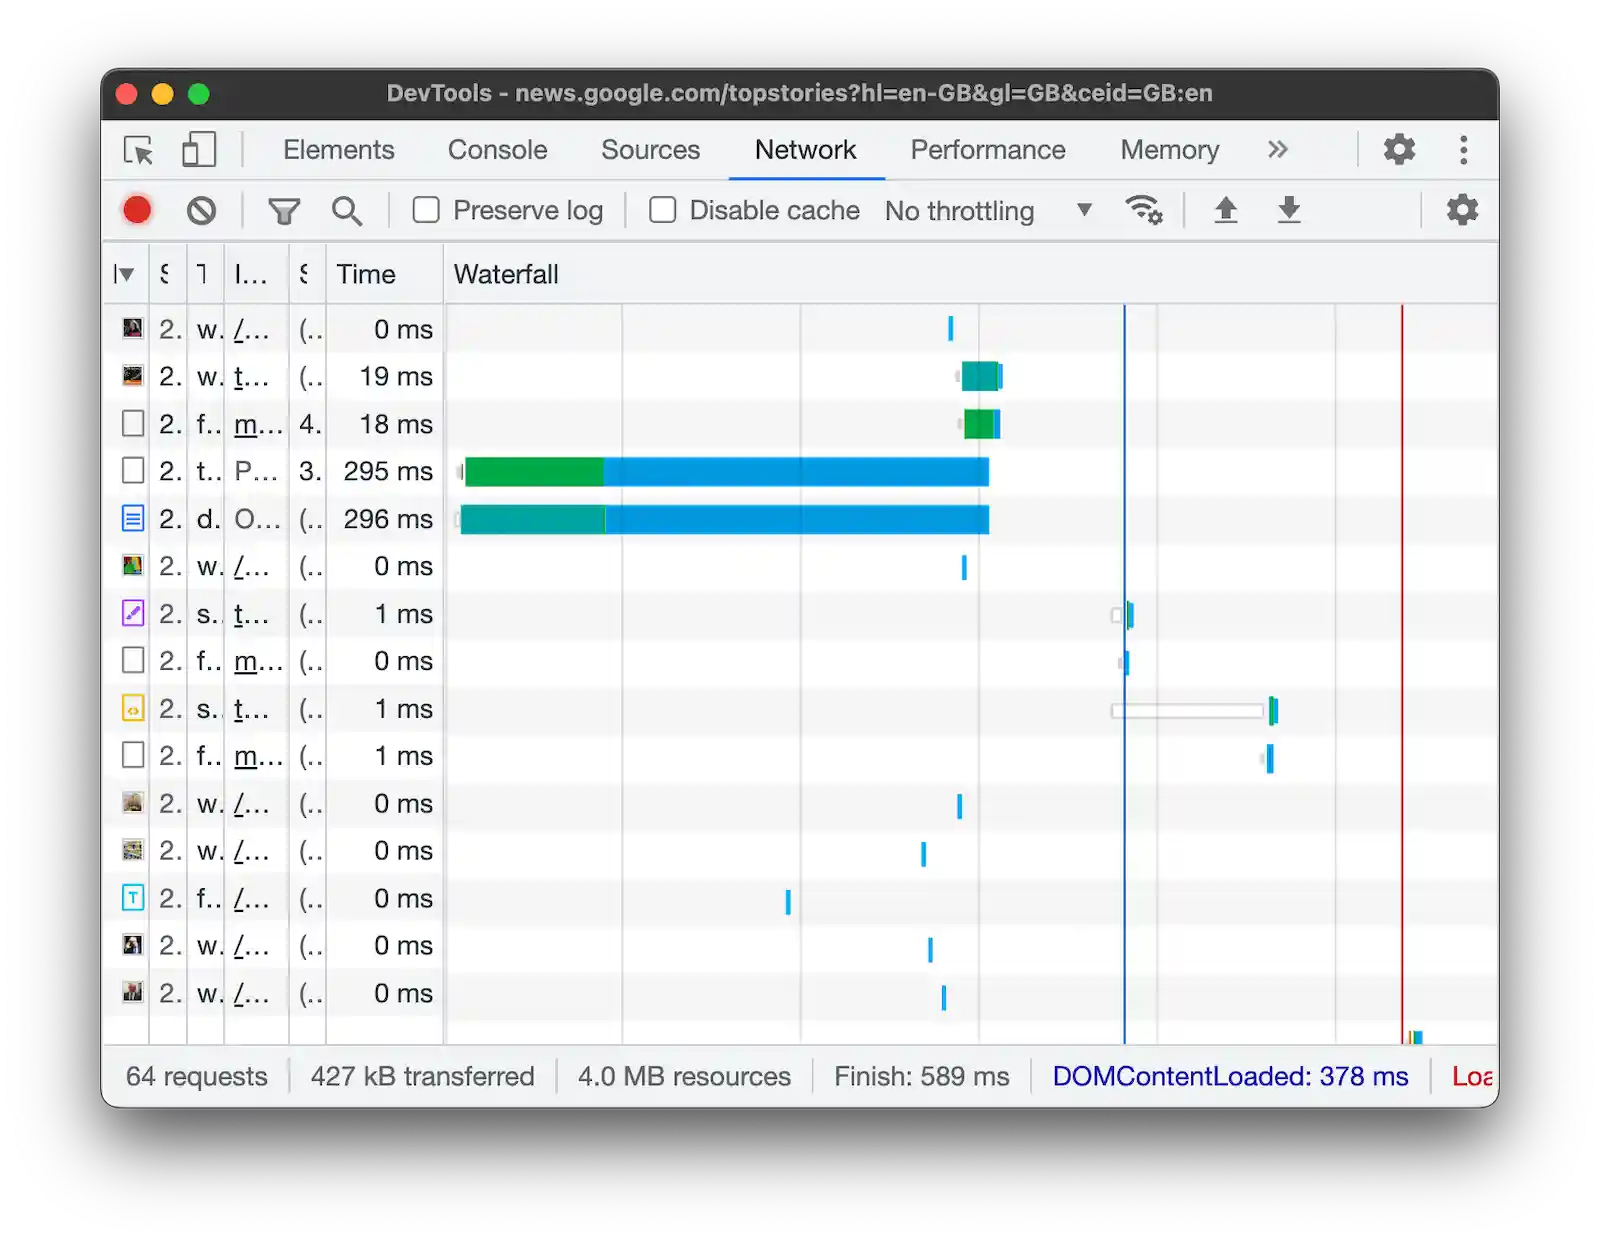Screen dimensions: 1600x1241
Task: Switch to the Performance tab
Action: click(x=987, y=149)
